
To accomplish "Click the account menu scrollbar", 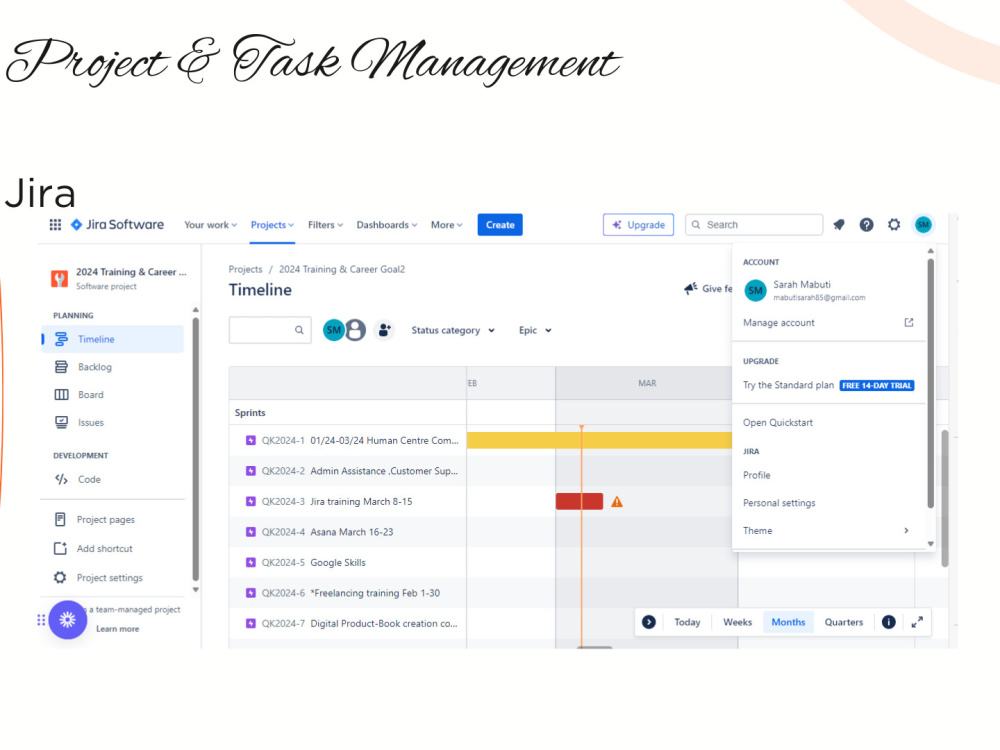I will (x=930, y=383).
